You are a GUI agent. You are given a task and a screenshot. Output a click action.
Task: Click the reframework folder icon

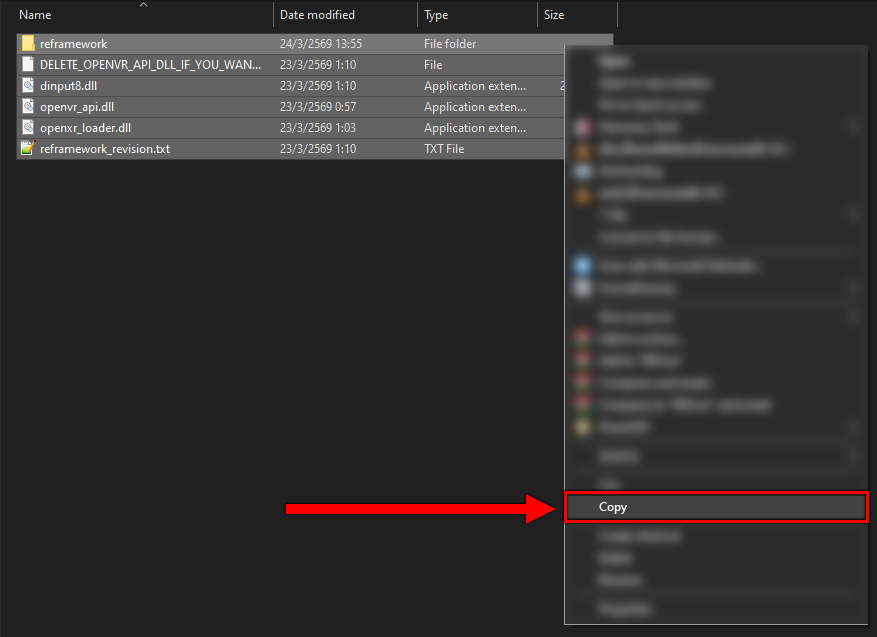(x=28, y=44)
